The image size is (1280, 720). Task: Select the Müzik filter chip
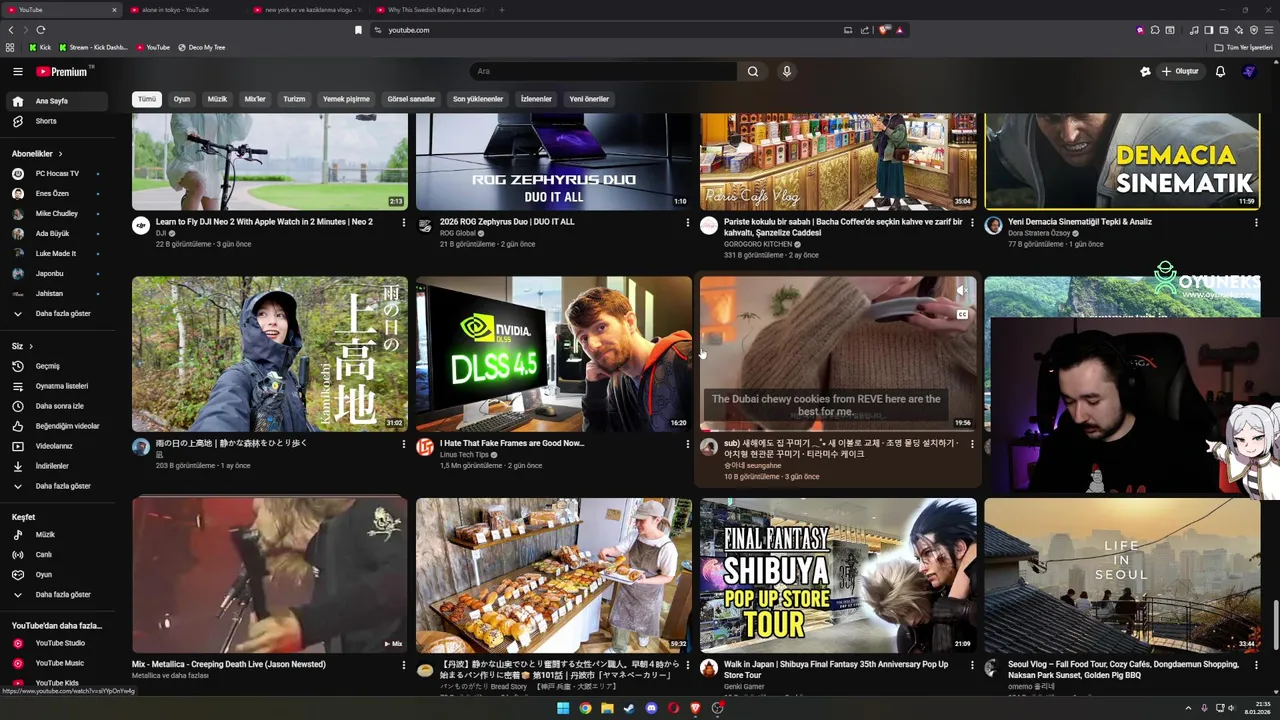(217, 99)
